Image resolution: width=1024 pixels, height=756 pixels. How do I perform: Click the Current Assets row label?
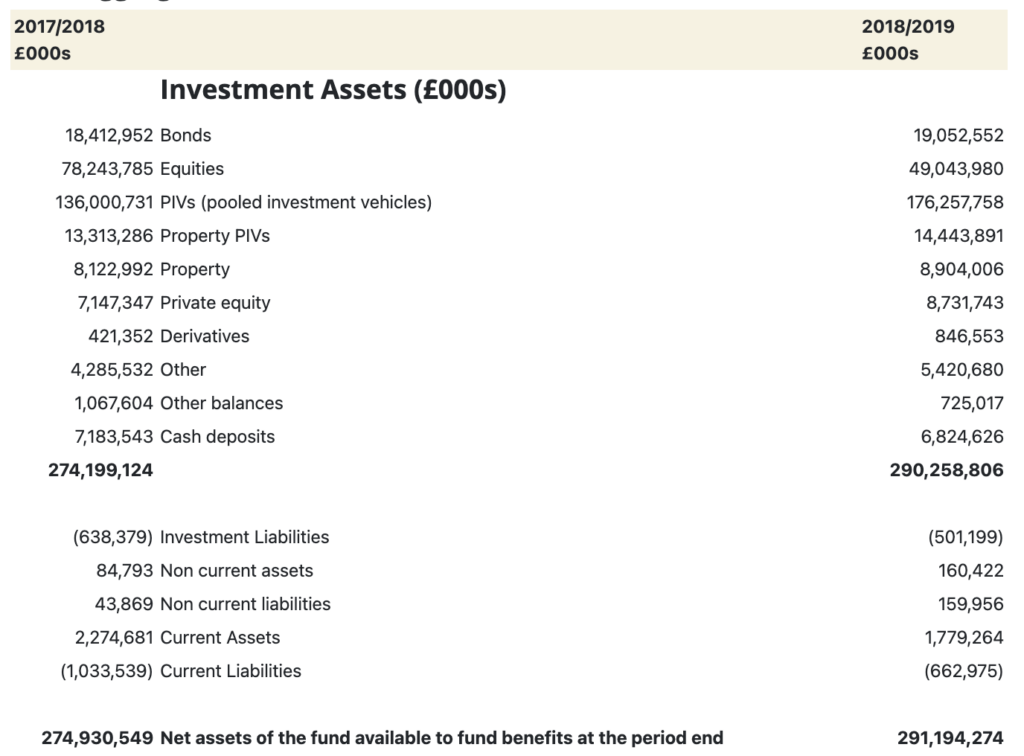(x=220, y=638)
